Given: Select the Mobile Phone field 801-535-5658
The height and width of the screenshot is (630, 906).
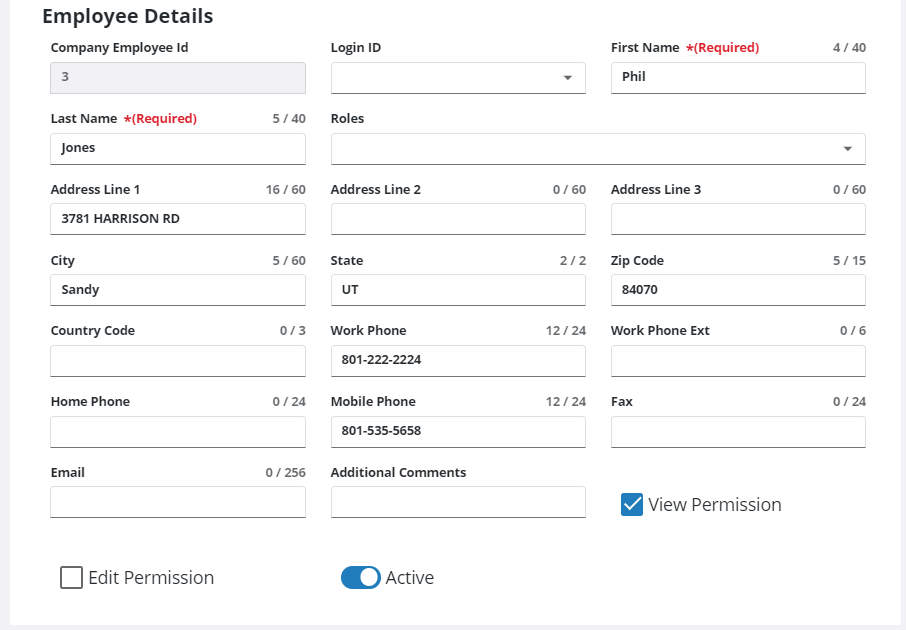Looking at the screenshot, I should click(x=458, y=432).
